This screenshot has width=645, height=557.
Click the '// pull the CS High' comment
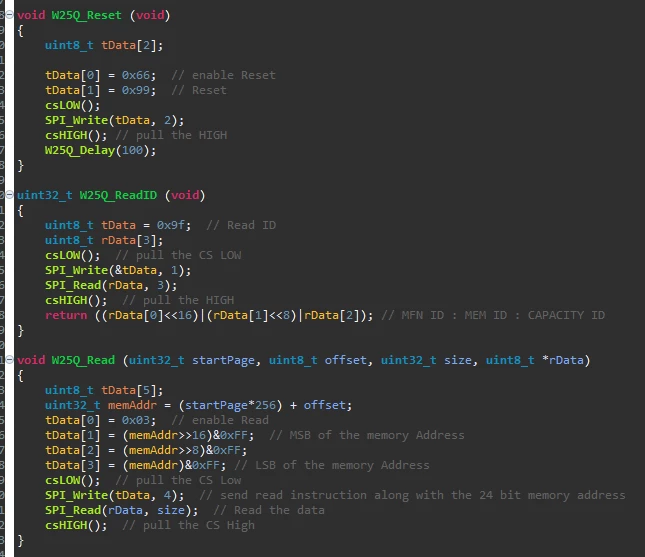pyautogui.click(x=188, y=525)
